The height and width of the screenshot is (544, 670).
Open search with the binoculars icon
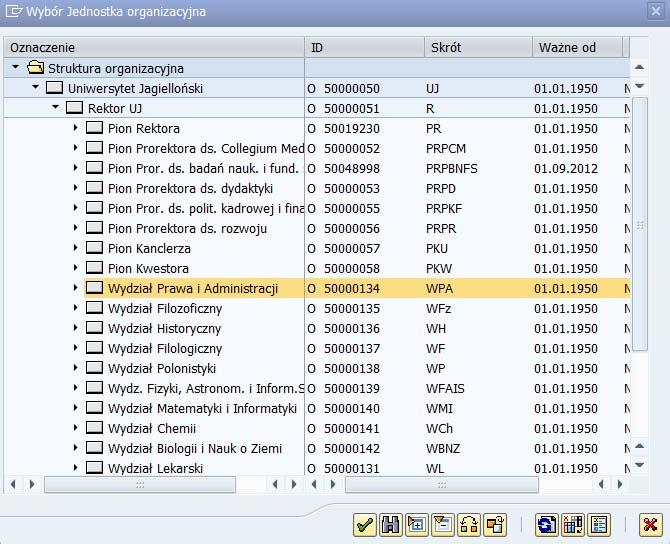[x=391, y=524]
